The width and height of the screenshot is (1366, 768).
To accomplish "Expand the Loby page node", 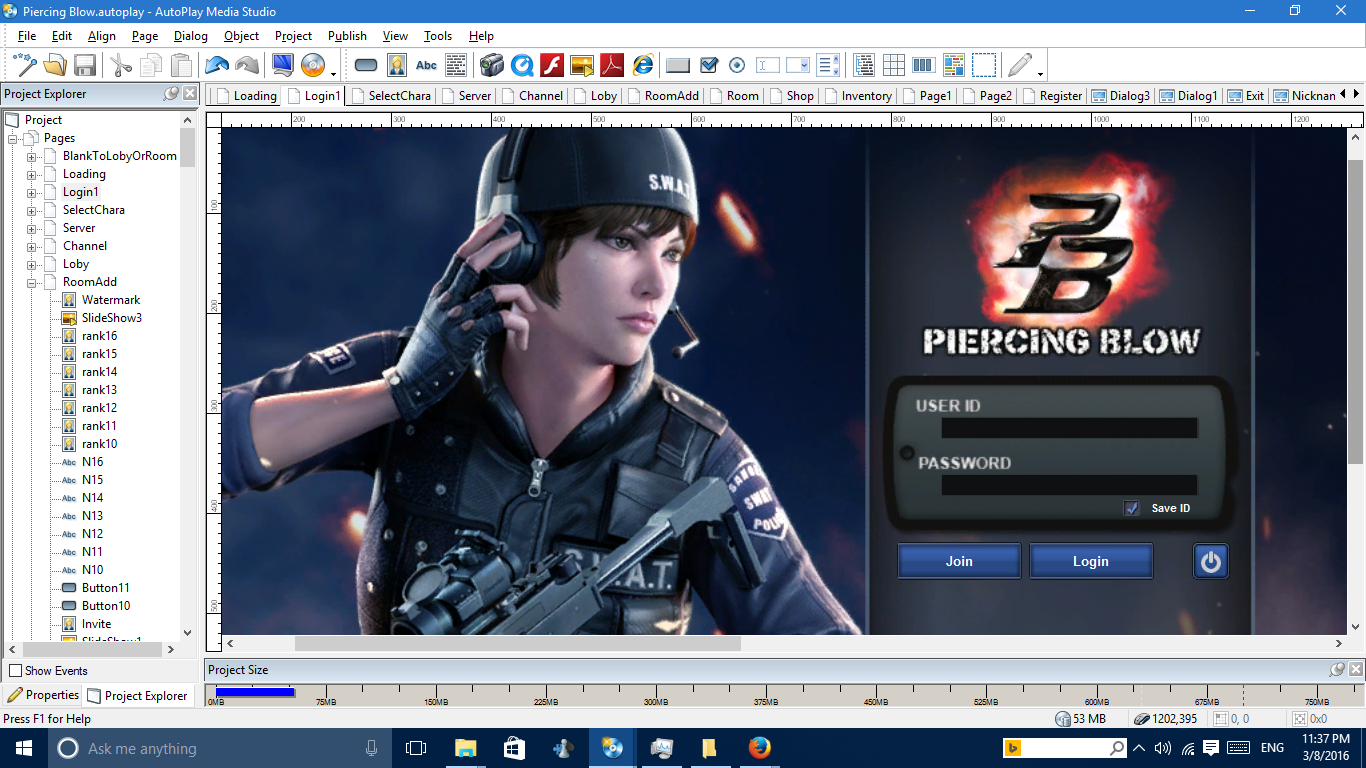I will click(32, 264).
